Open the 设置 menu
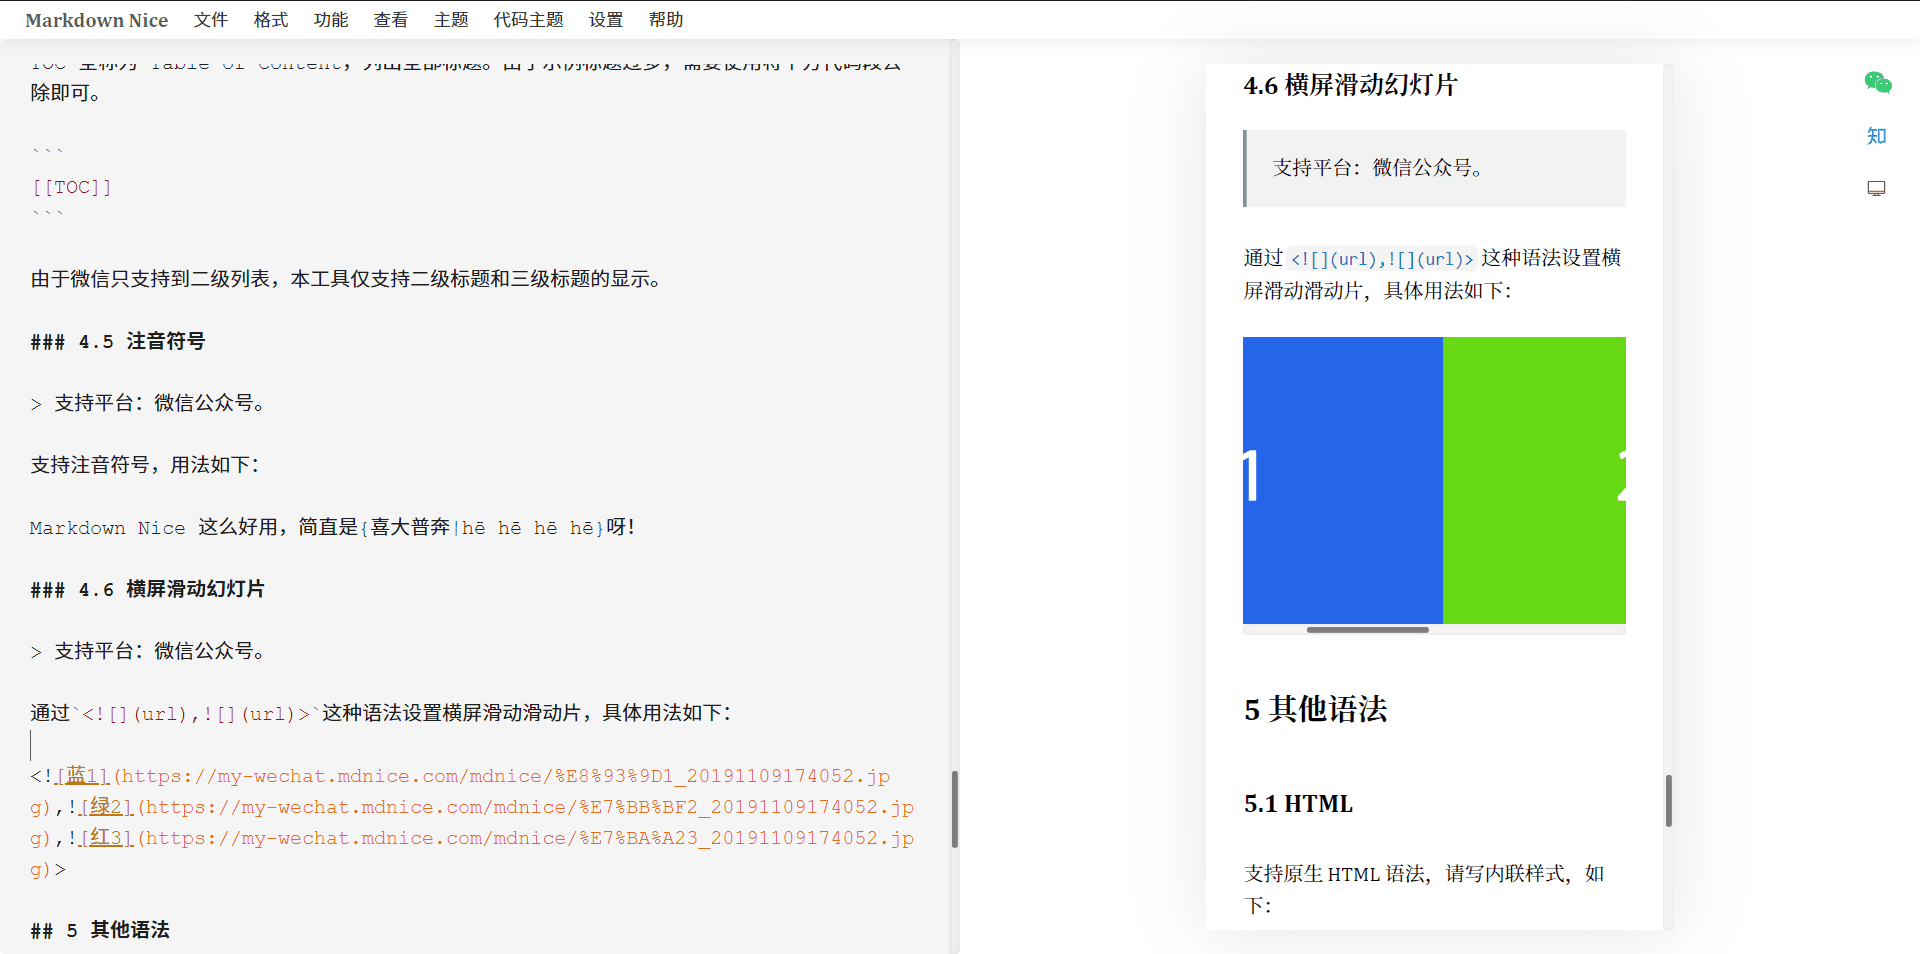The height and width of the screenshot is (954, 1920). coord(606,20)
